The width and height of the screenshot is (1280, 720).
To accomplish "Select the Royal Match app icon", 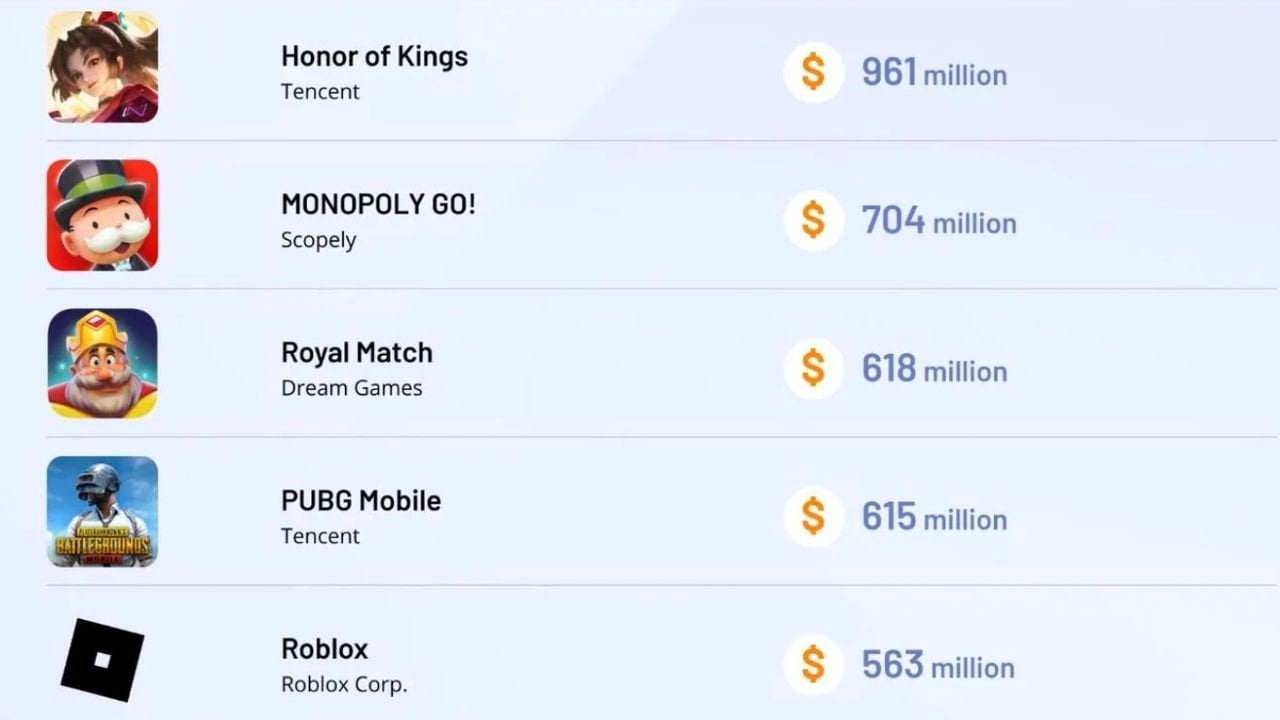I will point(102,363).
